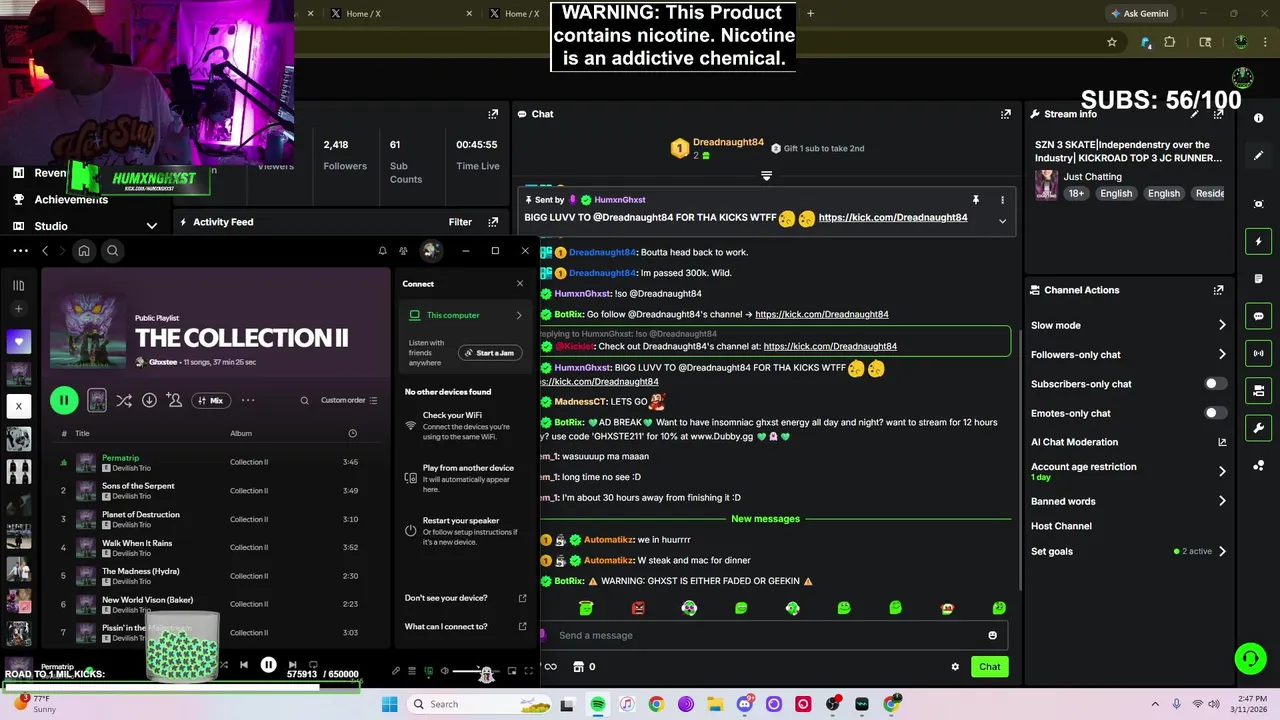Open Spotify notifications bell

[x=382, y=251]
